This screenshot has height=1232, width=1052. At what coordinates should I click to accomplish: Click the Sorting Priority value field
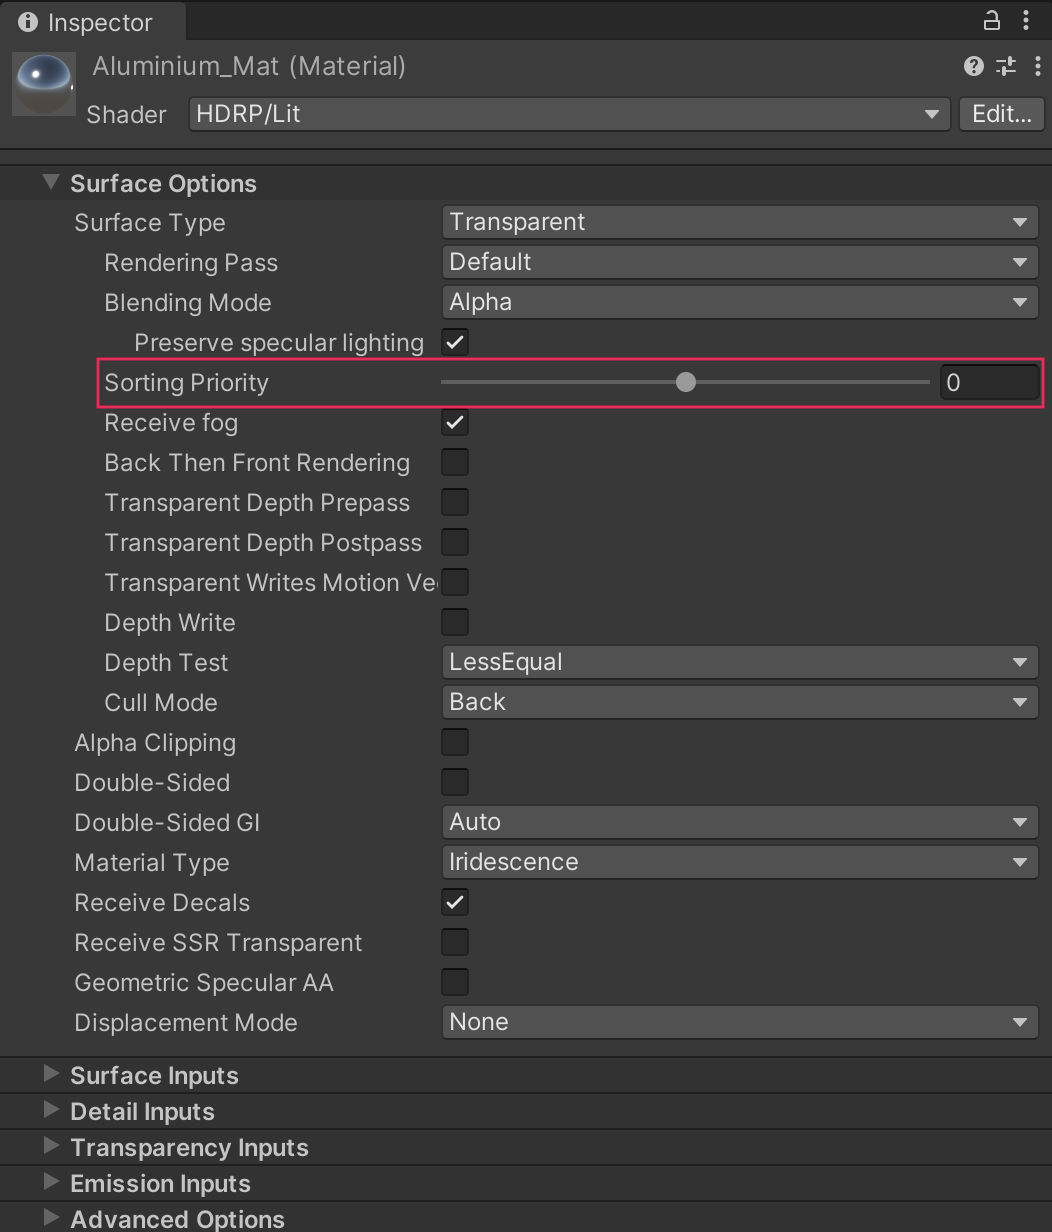click(x=988, y=382)
